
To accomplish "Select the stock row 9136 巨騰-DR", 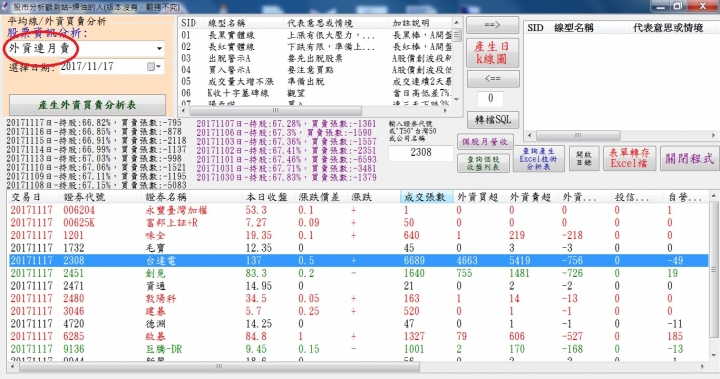I will (x=358, y=349).
